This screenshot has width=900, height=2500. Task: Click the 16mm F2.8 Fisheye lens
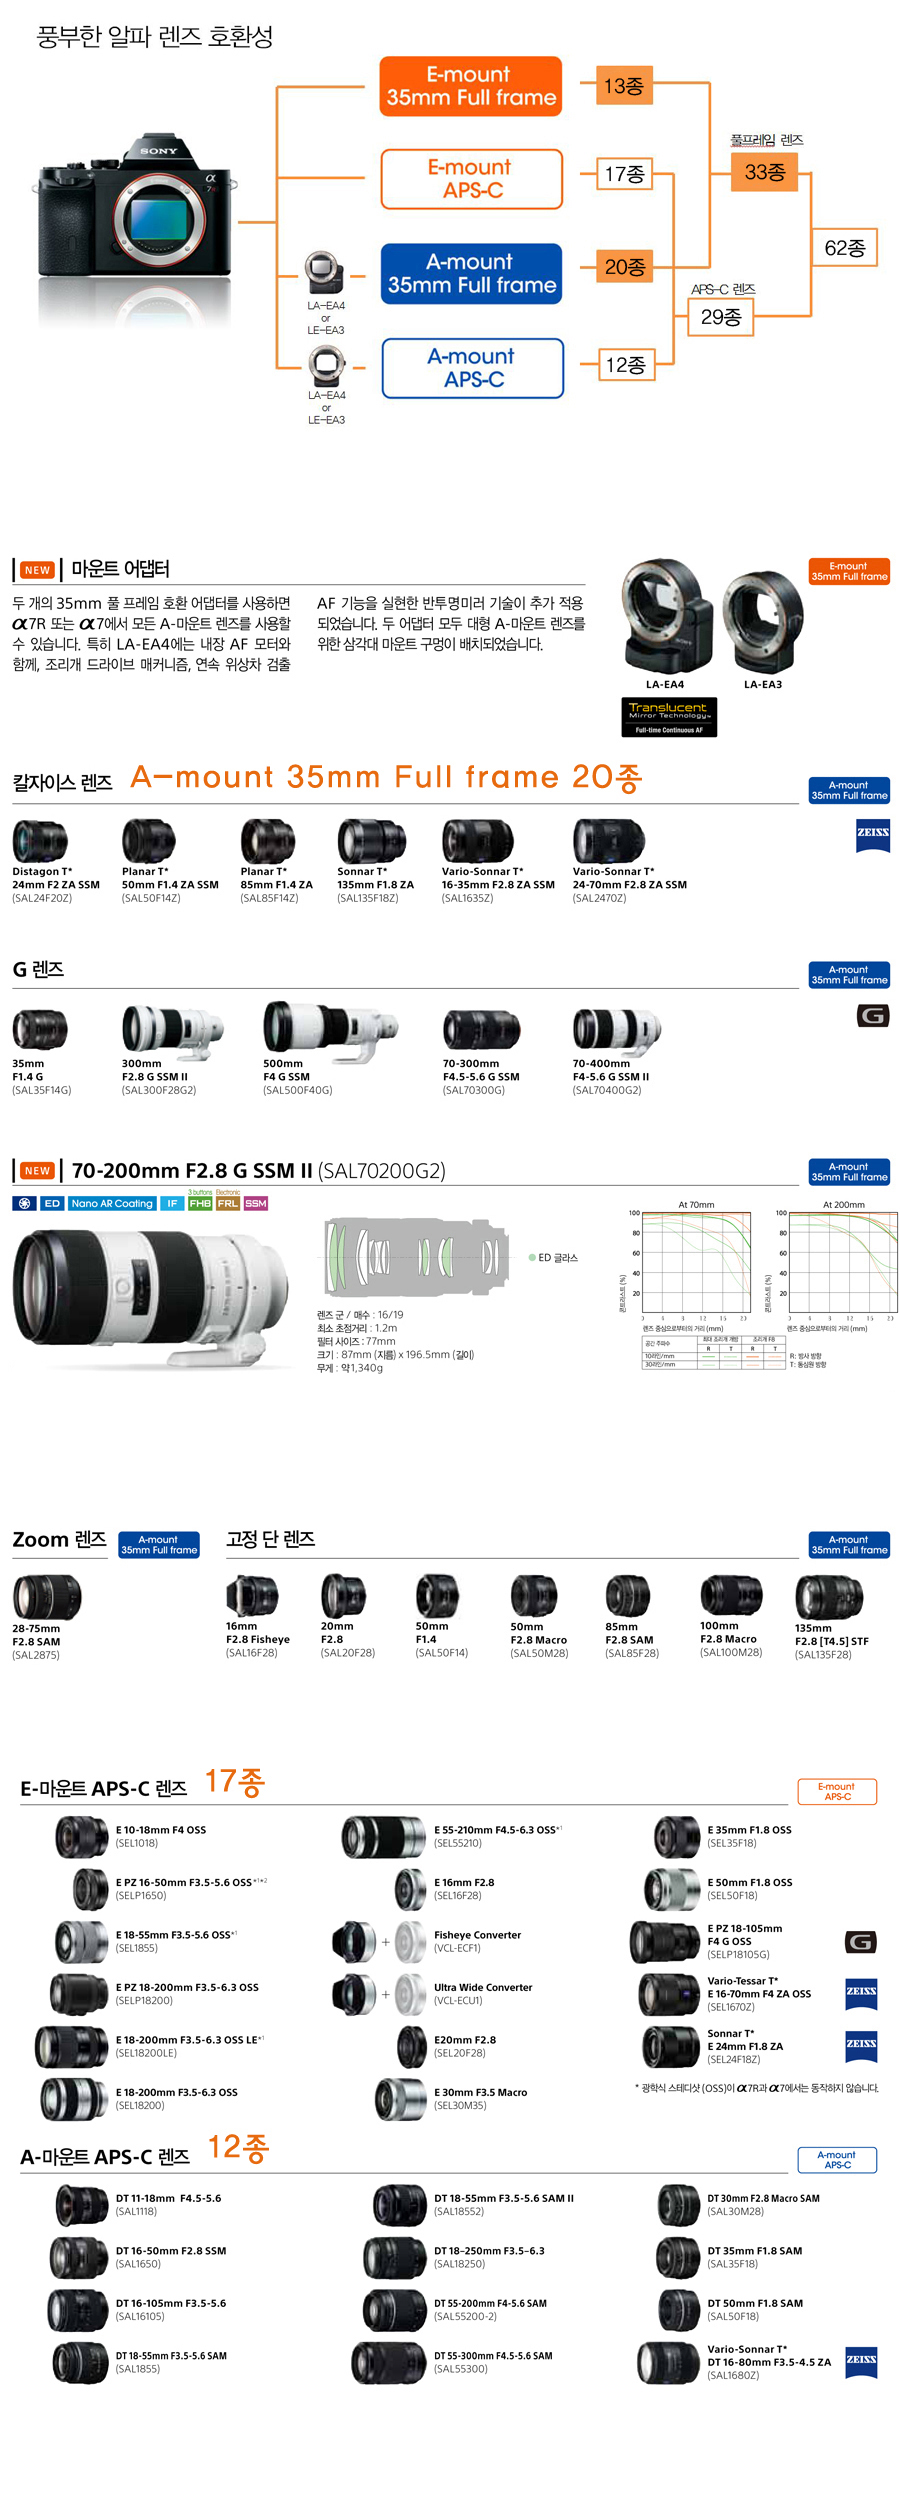coord(252,1596)
